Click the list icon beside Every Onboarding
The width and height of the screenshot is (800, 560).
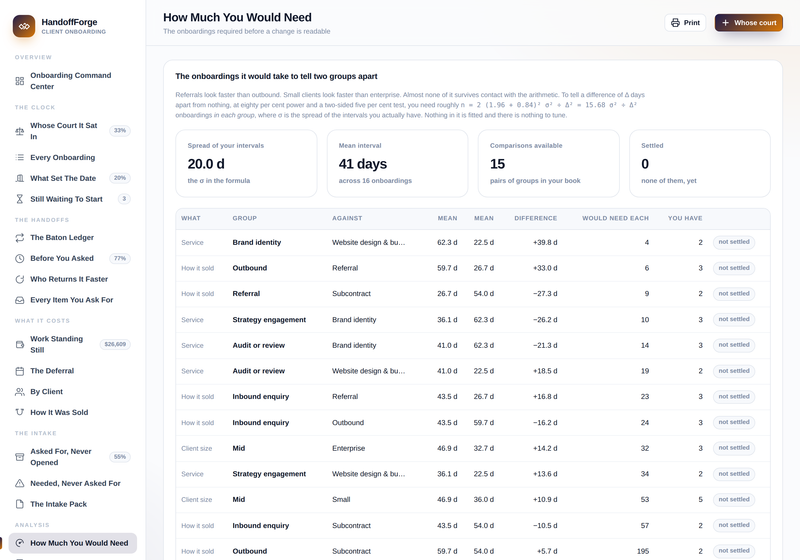(19, 157)
